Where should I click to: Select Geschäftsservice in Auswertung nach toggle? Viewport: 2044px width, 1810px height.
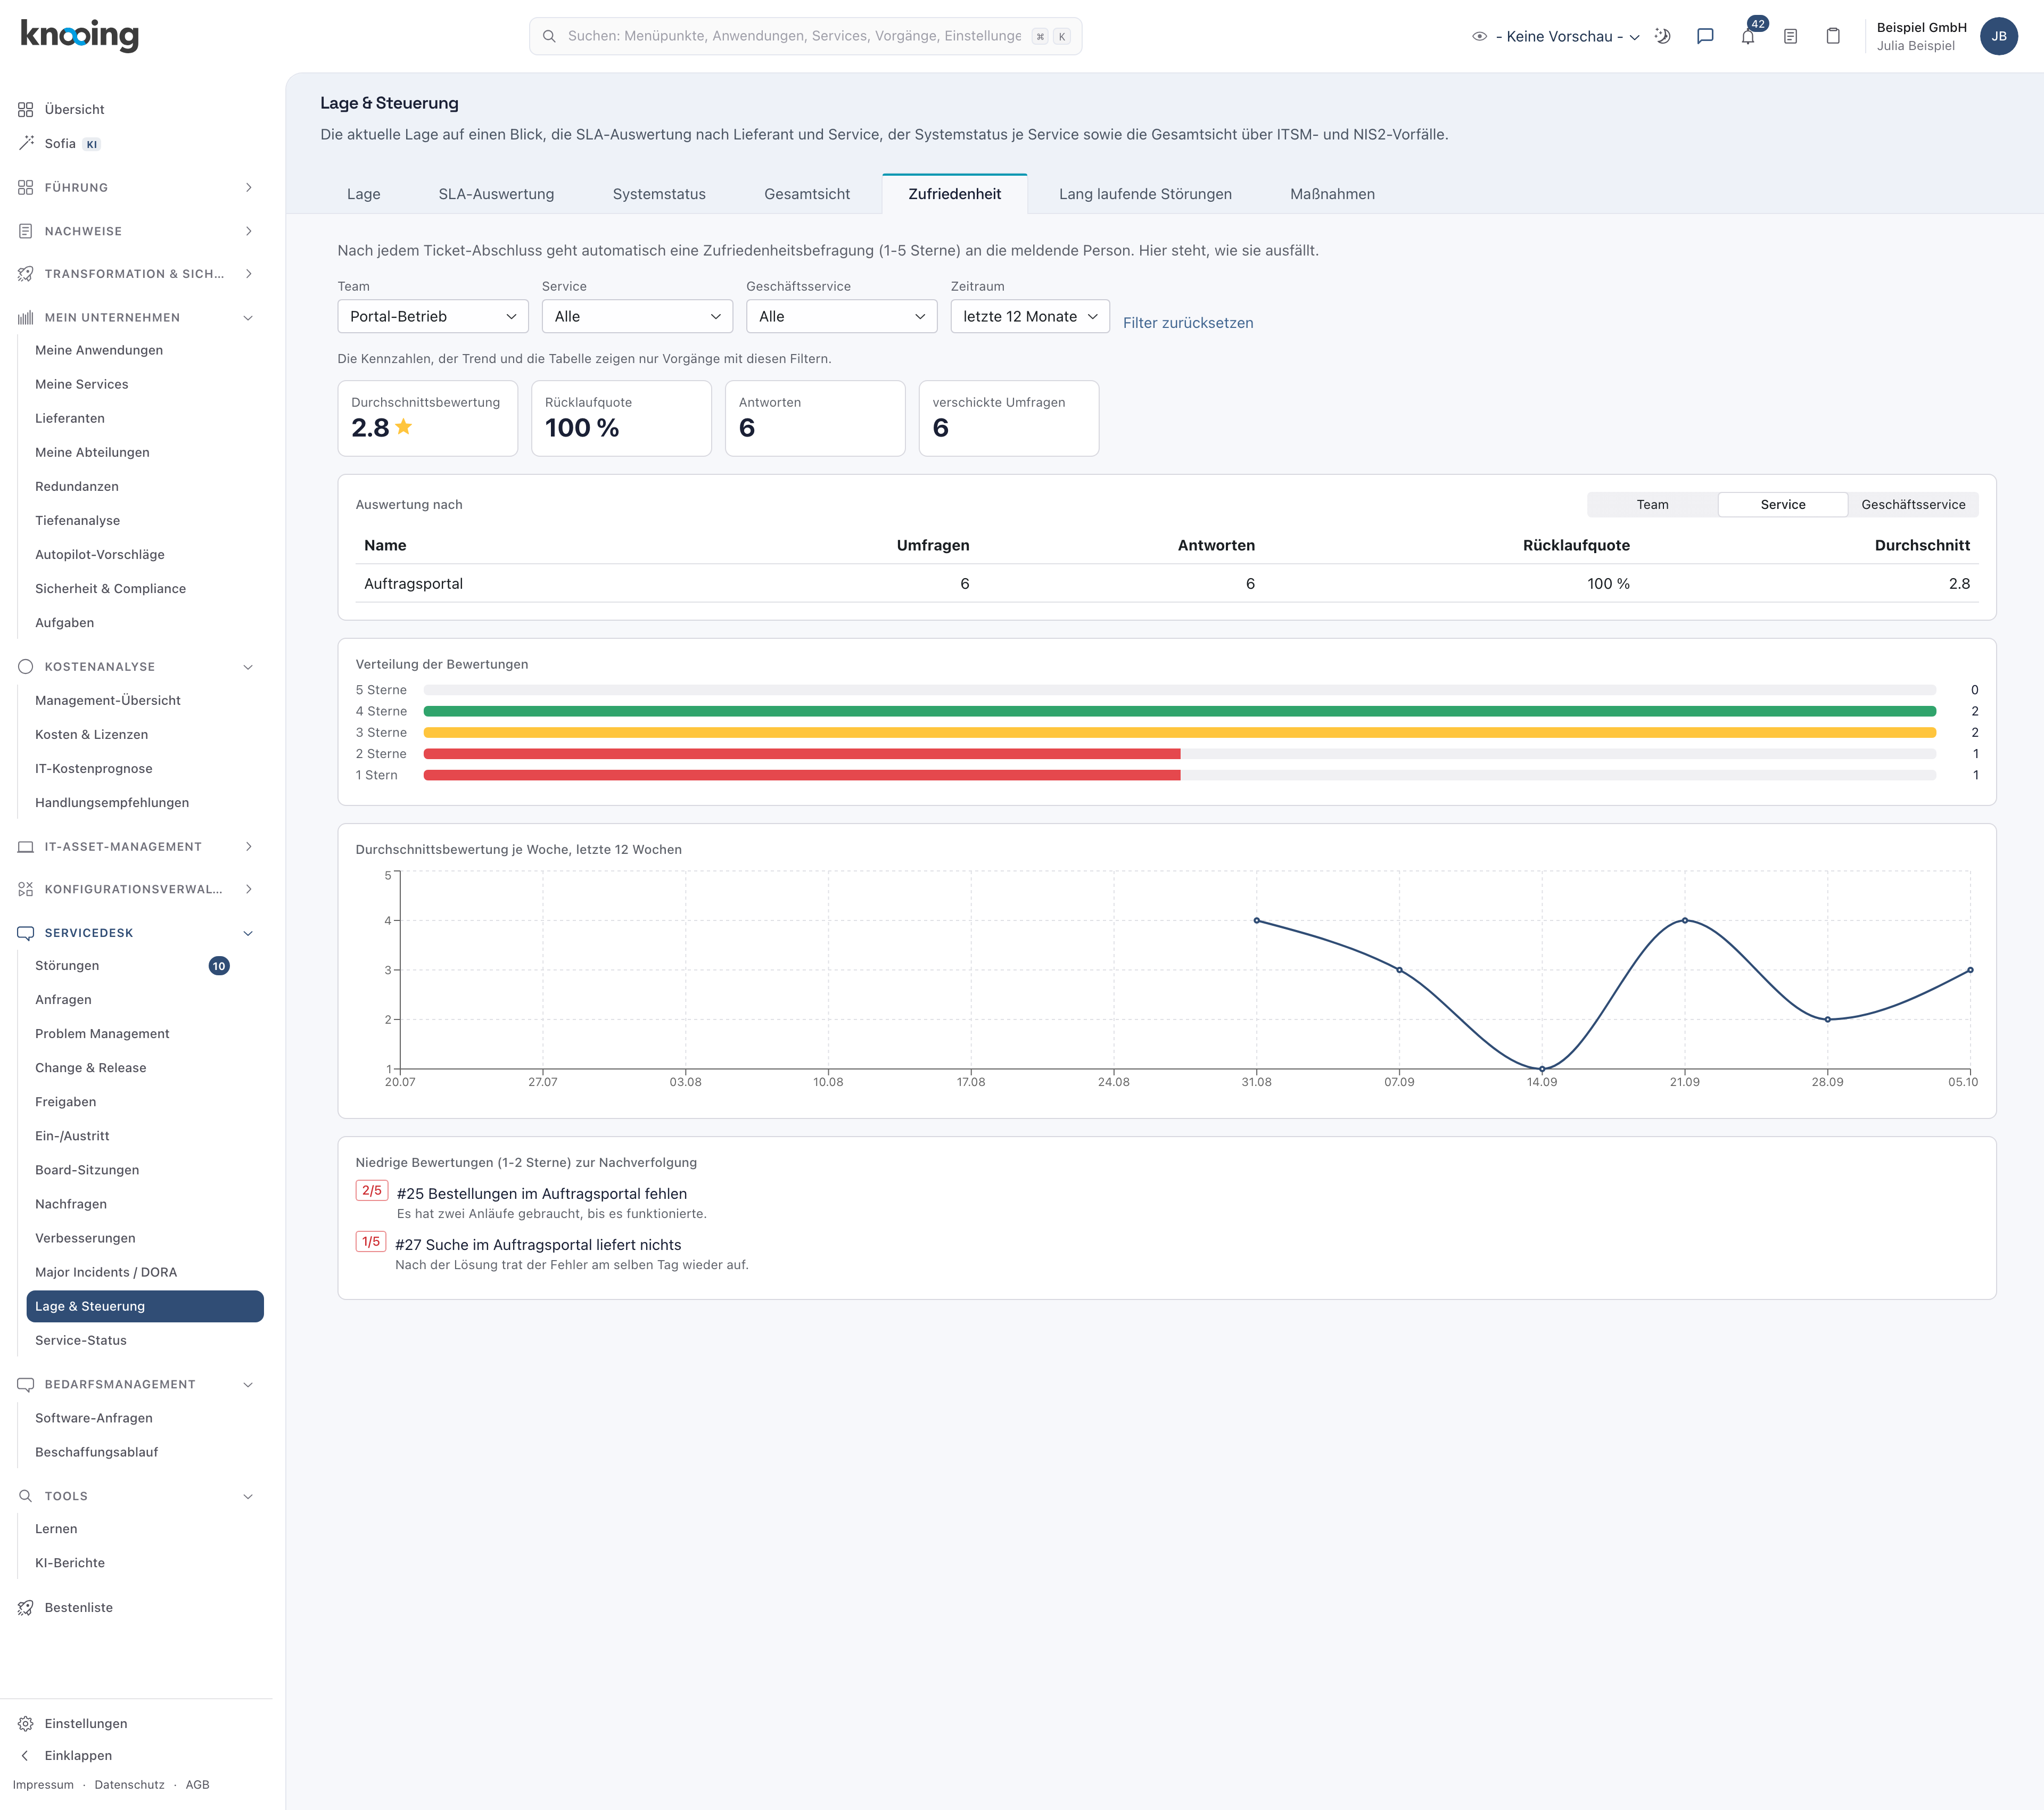click(1913, 504)
